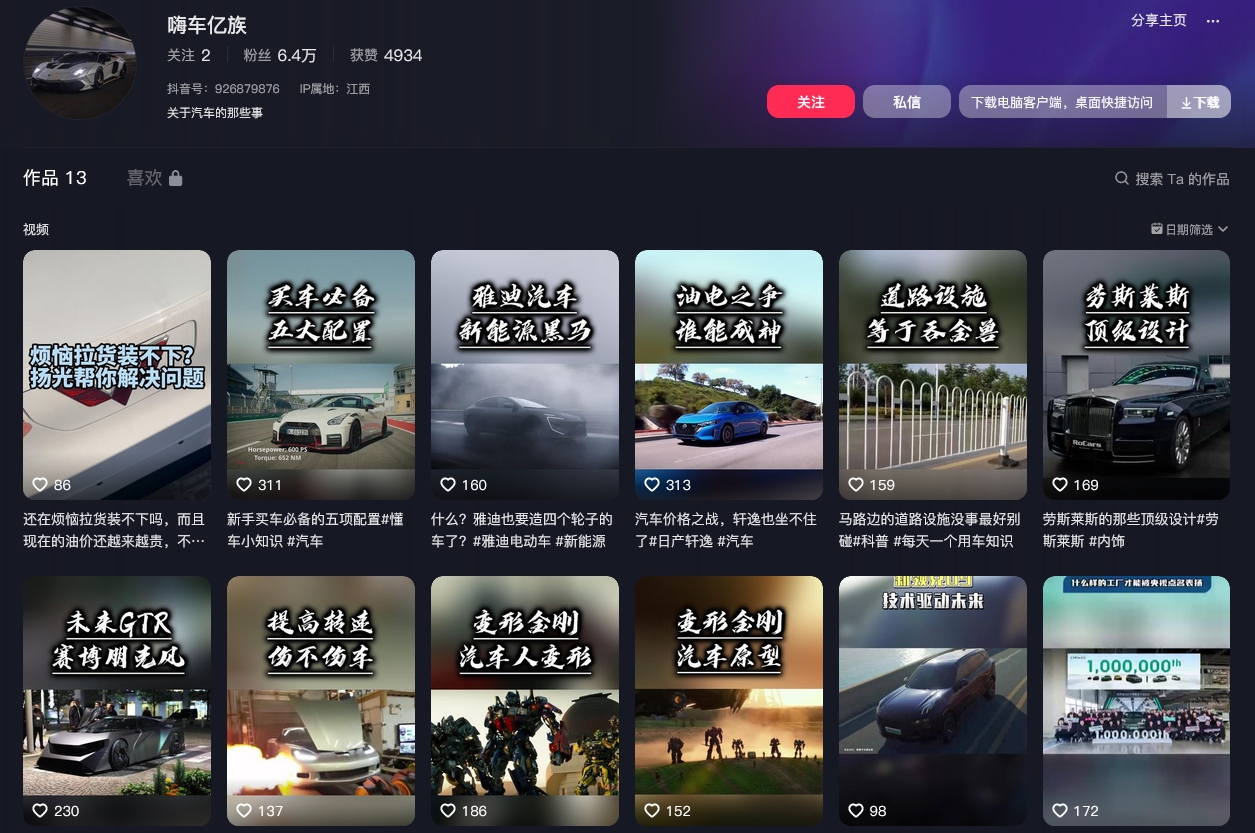Image resolution: width=1255 pixels, height=833 pixels.
Task: Click the IP属地: 江西 text
Action: click(335, 89)
